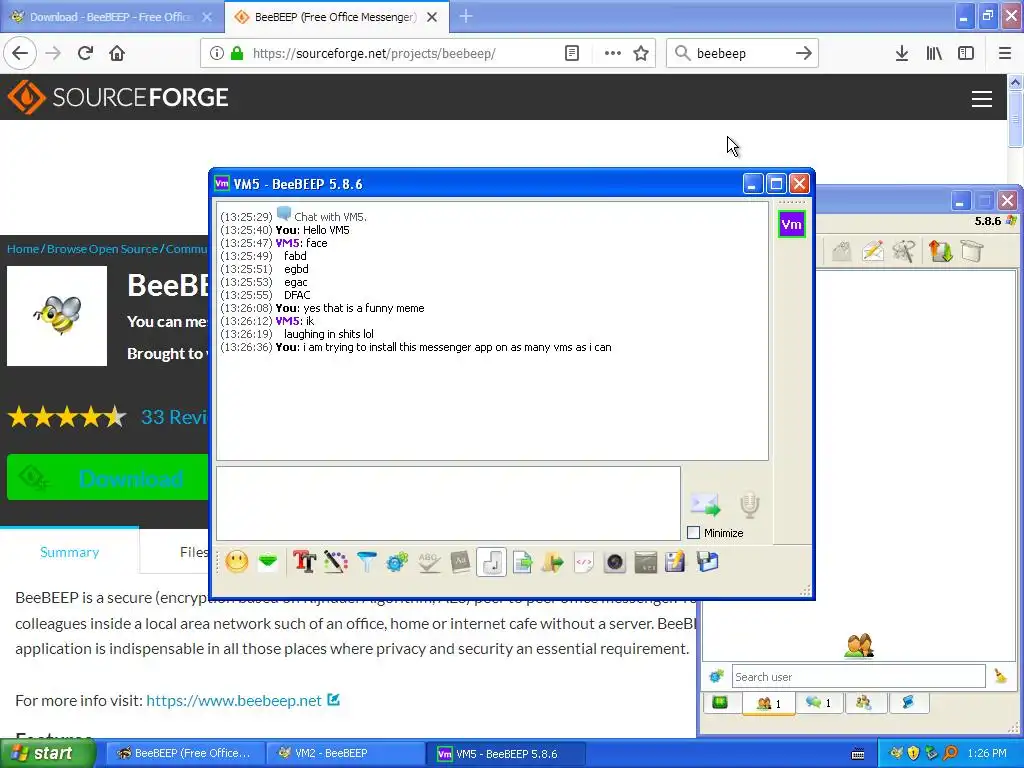Viewport: 1024px width, 768px height.
Task: Click the Search user field
Action: (x=858, y=677)
